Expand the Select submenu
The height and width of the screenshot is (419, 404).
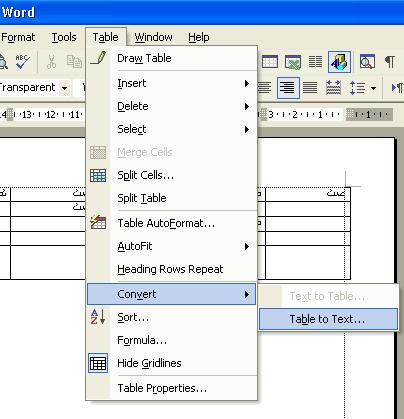171,129
